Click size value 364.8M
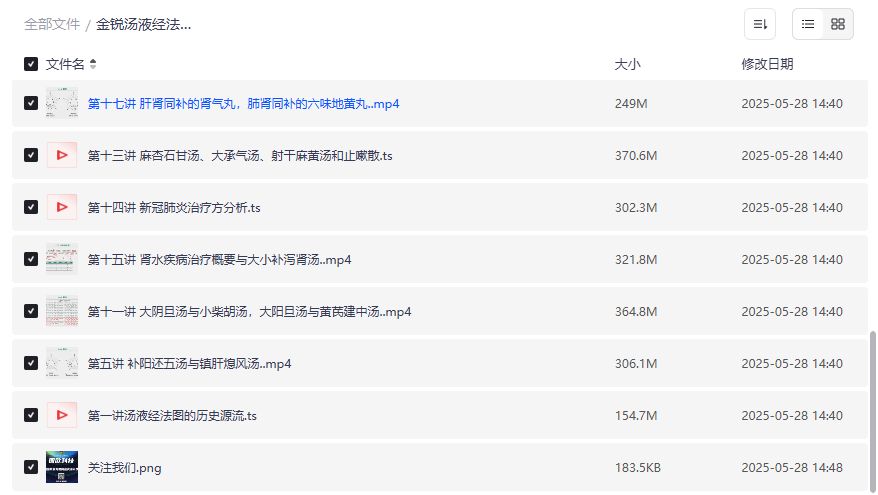This screenshot has height=495, width=878. [x=636, y=312]
